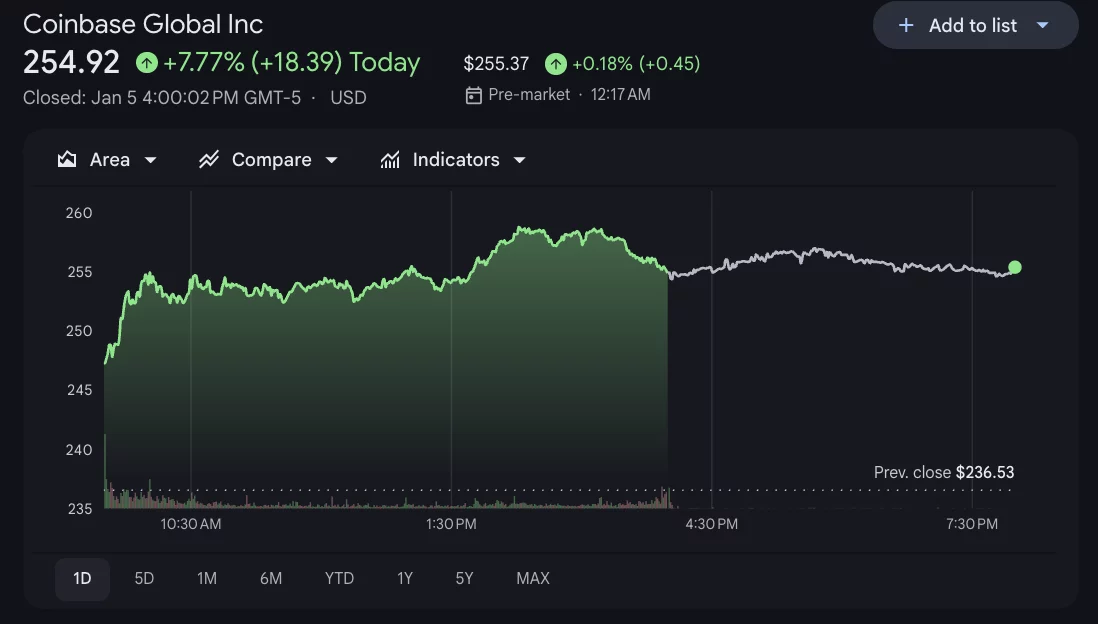The height and width of the screenshot is (624, 1098).
Task: Click the pre-market green up-arrow icon
Action: tap(555, 64)
